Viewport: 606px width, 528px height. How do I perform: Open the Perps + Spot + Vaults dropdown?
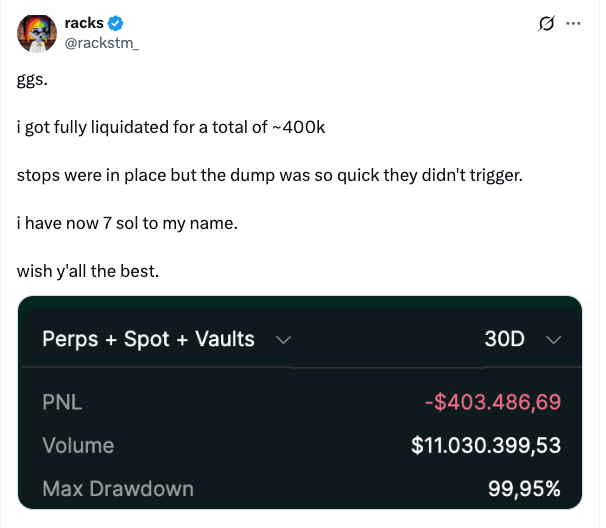tap(149, 339)
